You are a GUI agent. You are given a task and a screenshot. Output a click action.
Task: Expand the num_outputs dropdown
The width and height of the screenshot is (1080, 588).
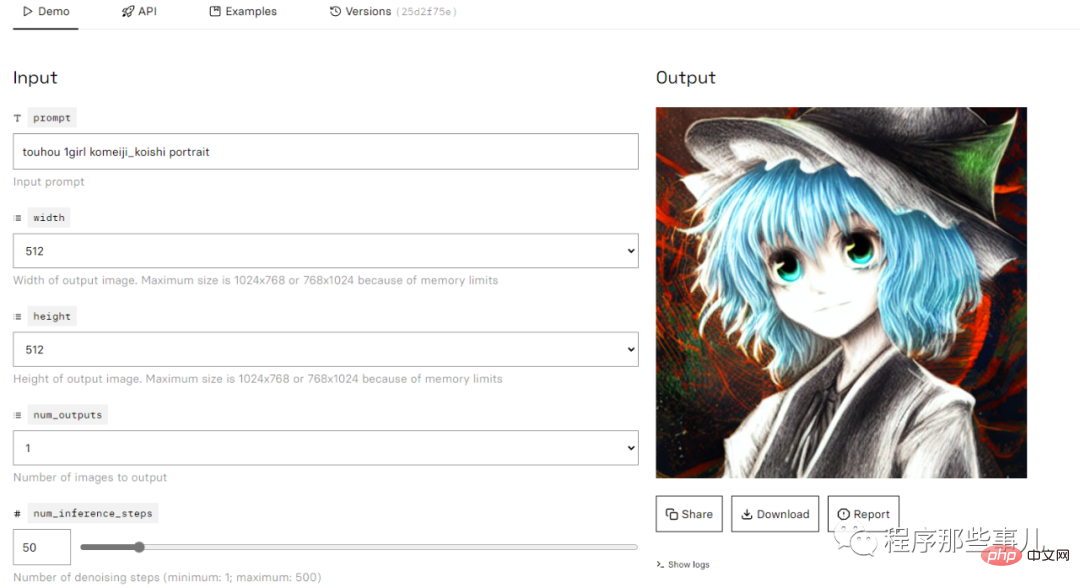pos(326,448)
